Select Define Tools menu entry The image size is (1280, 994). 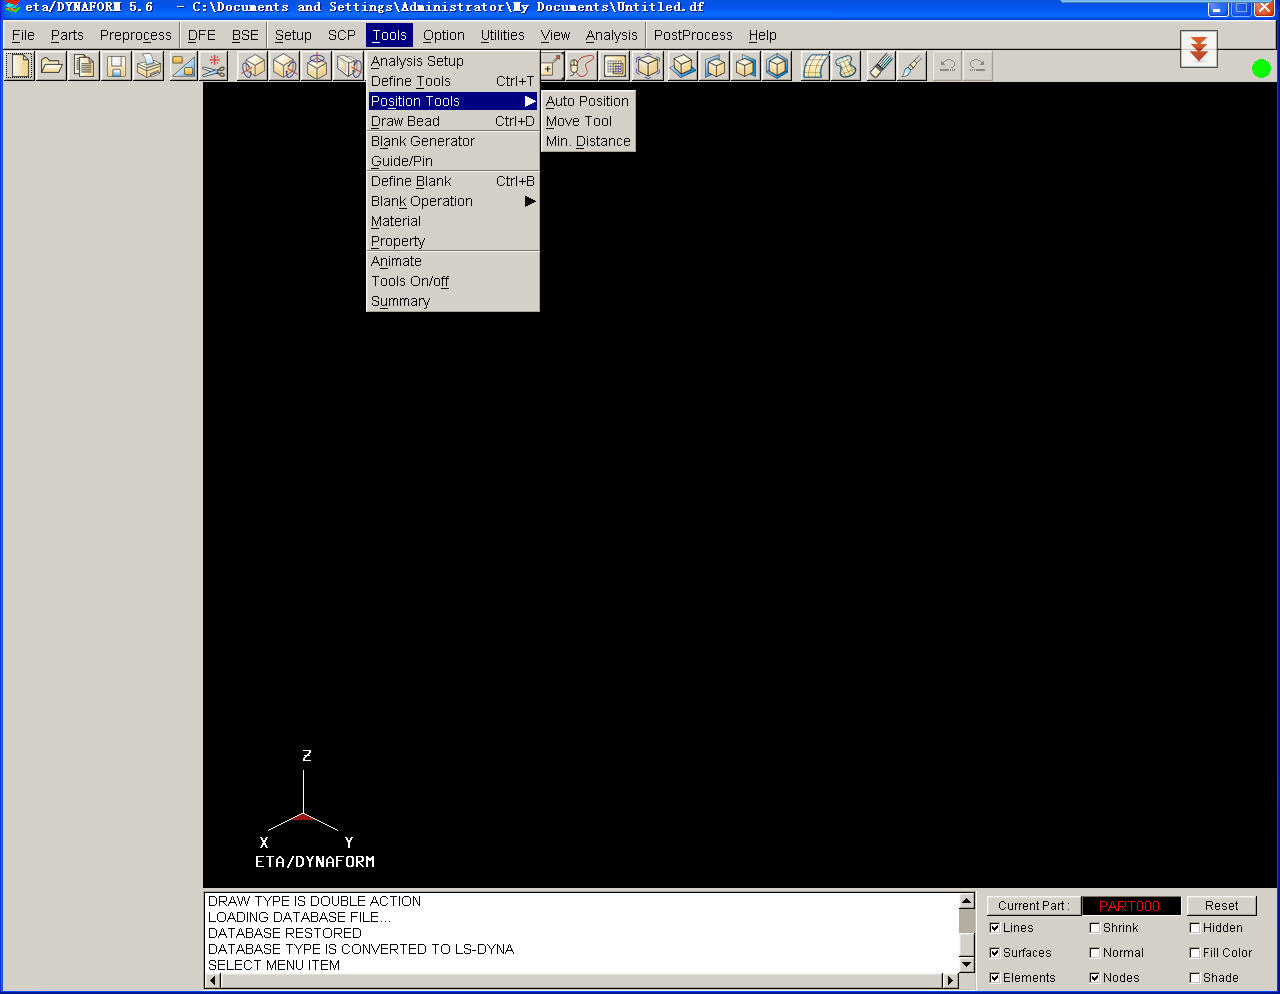click(453, 81)
